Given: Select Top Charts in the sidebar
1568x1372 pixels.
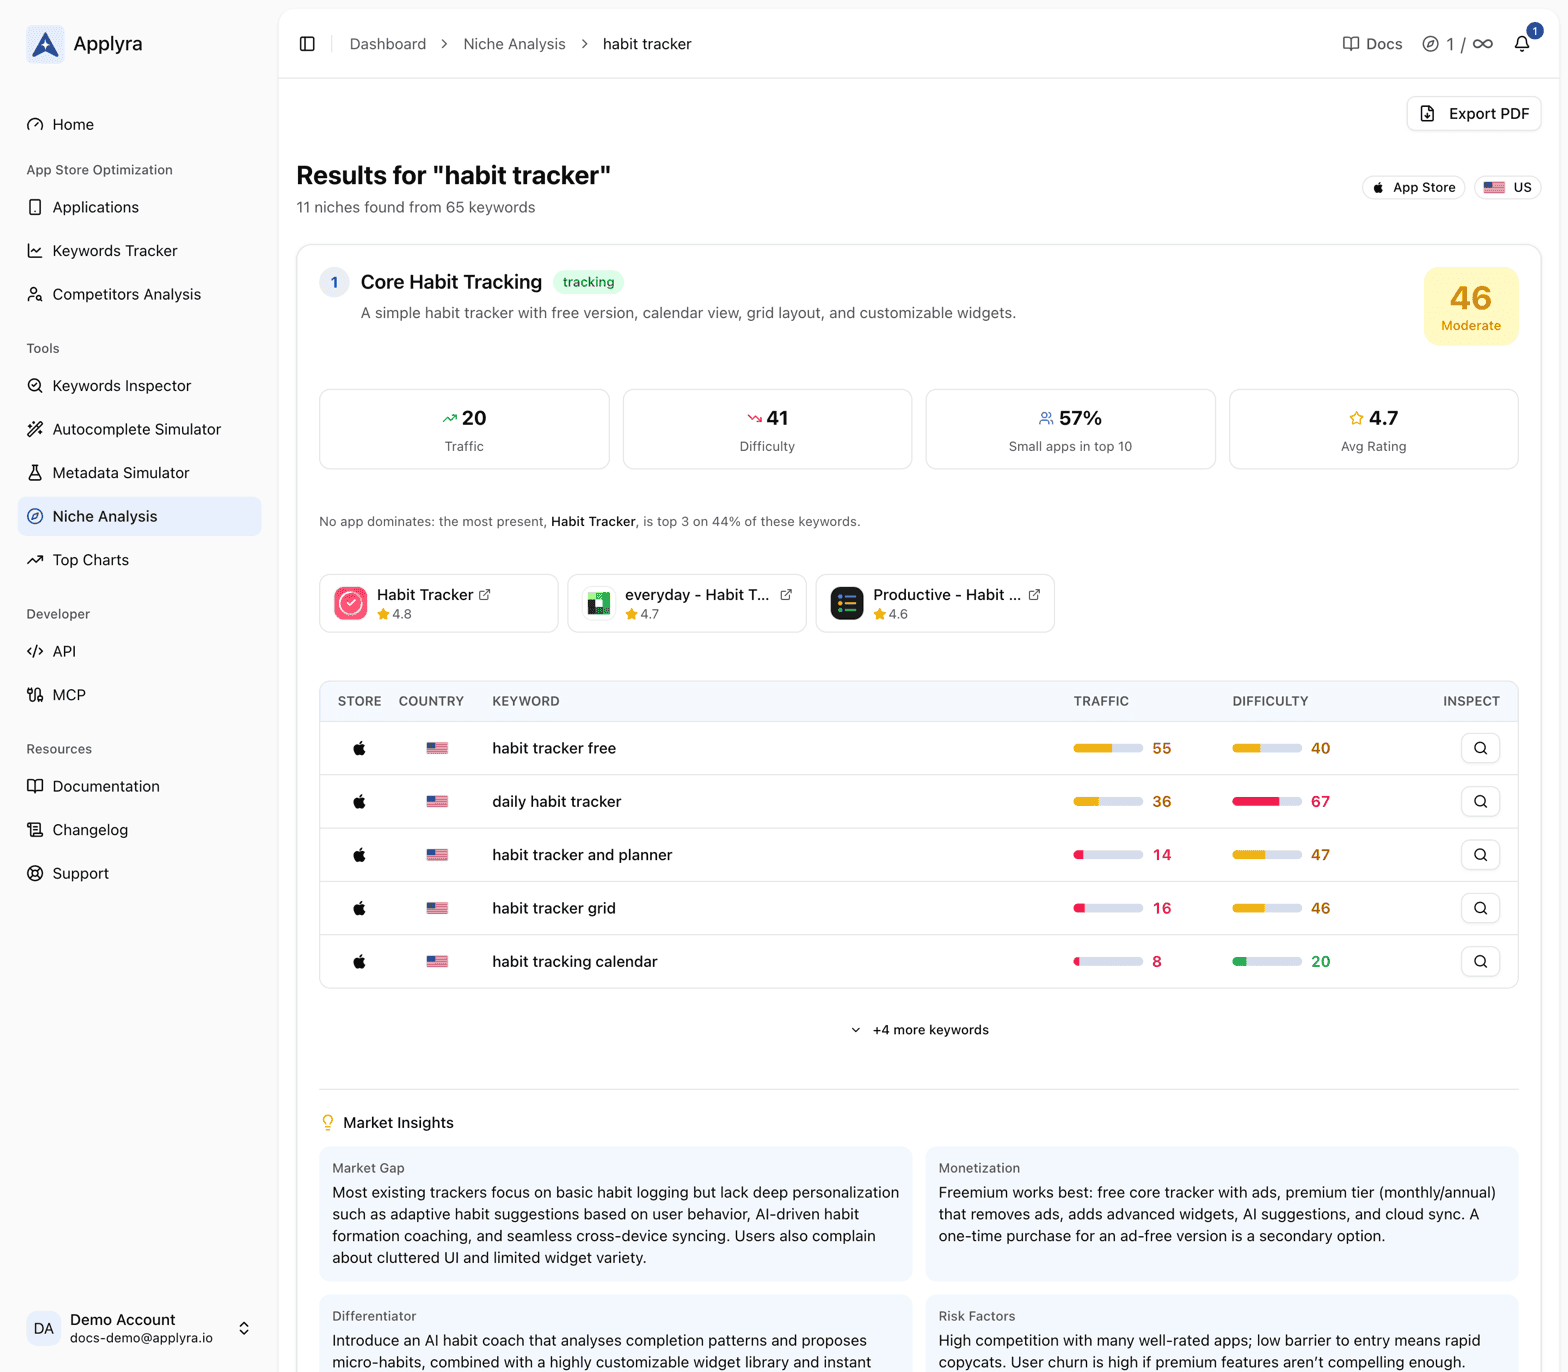Looking at the screenshot, I should 139,560.
